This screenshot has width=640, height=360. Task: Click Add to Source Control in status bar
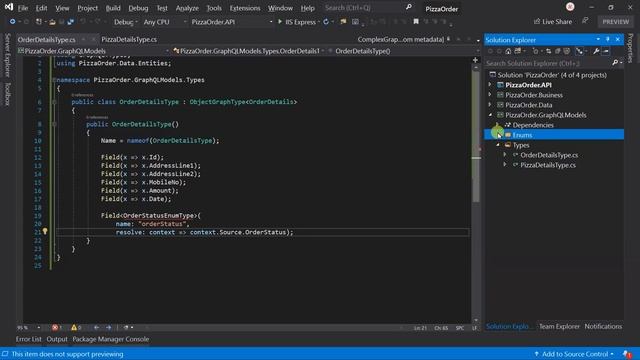(x=574, y=354)
